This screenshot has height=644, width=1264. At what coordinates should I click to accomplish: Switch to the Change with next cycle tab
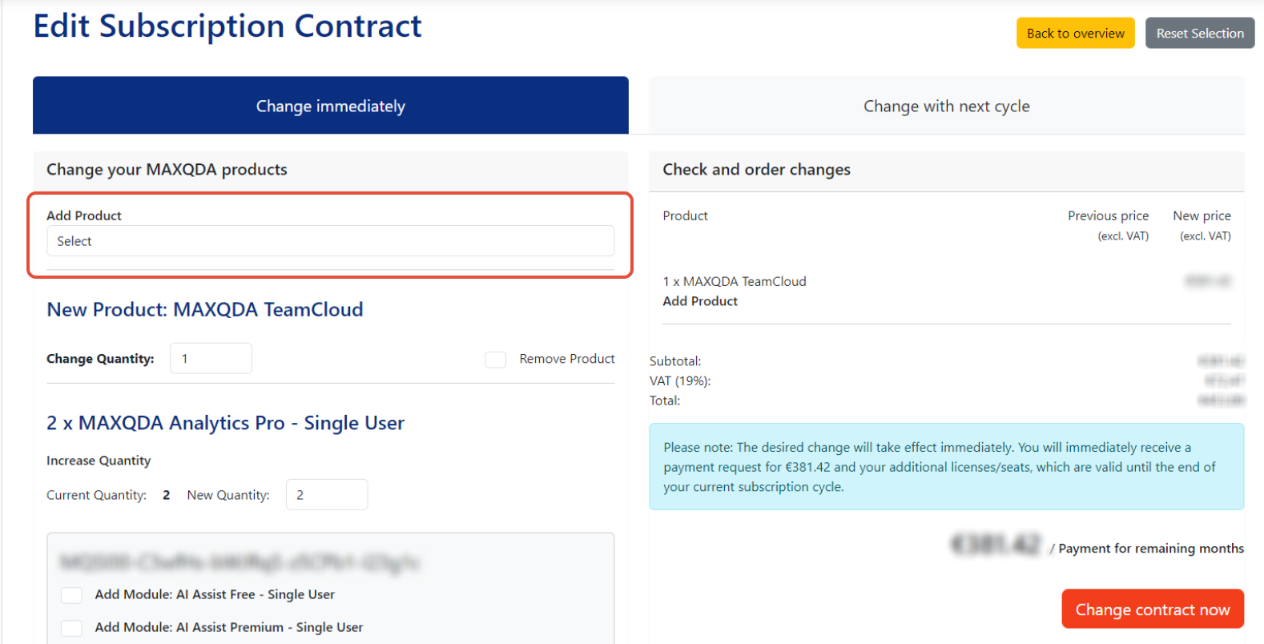pos(946,105)
